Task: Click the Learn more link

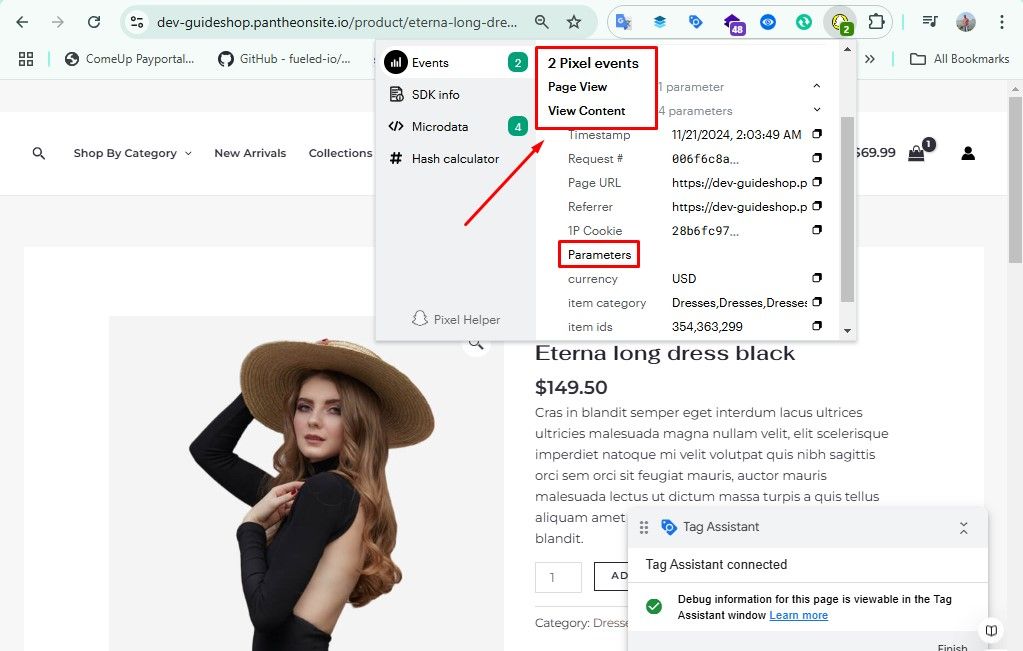Action: click(798, 615)
